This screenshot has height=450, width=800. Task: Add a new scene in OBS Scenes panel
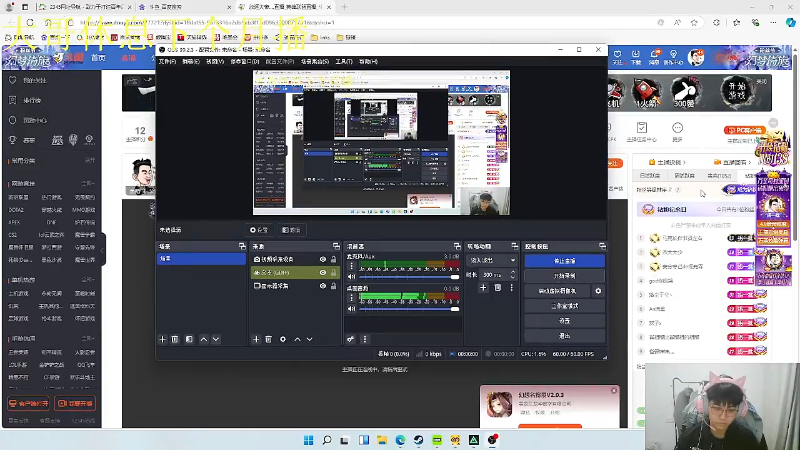click(x=162, y=339)
